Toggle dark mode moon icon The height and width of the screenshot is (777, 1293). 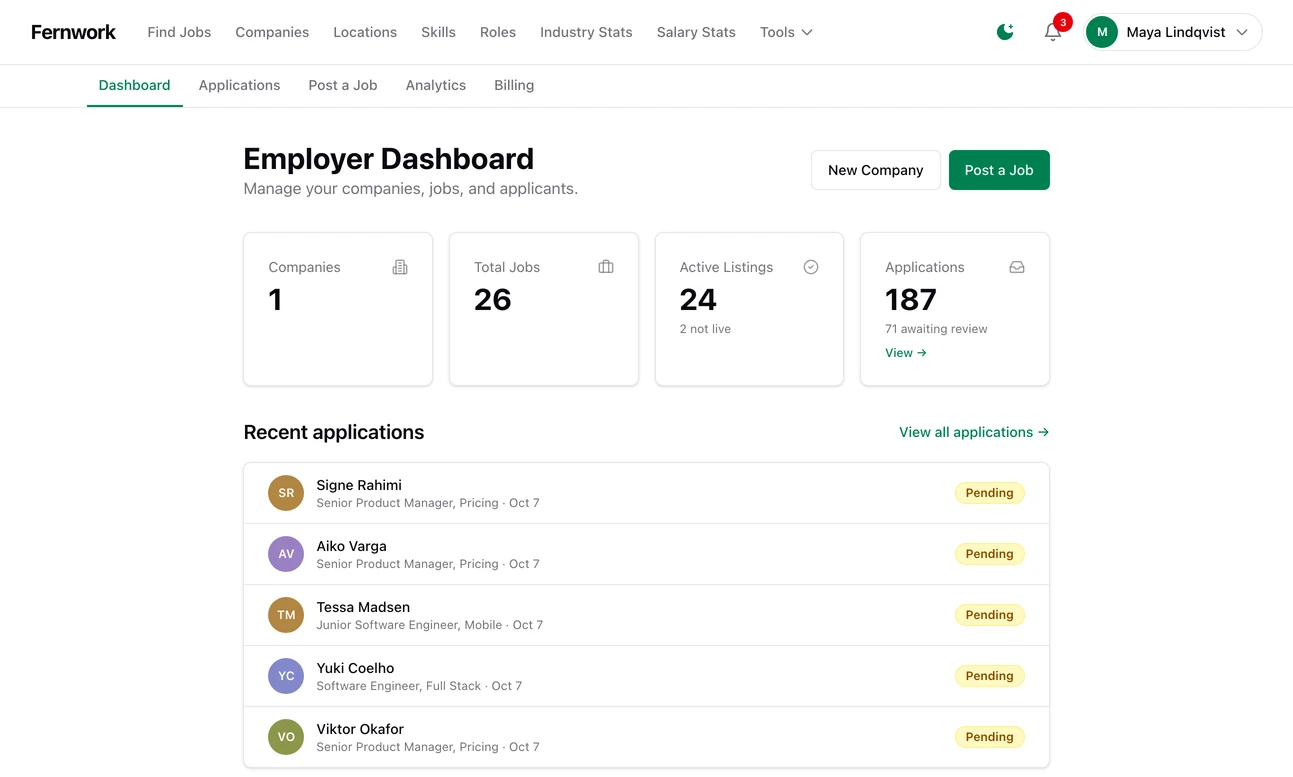click(x=1005, y=32)
